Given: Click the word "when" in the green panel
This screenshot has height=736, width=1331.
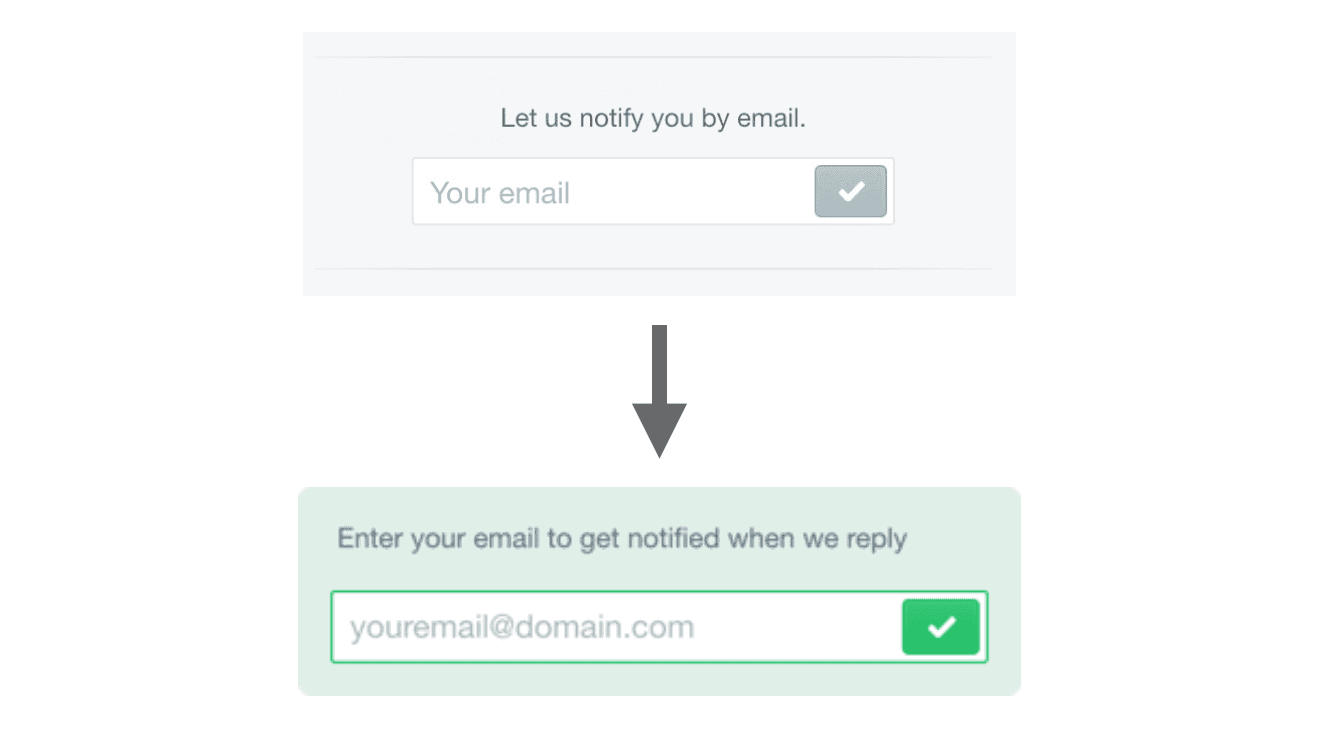Looking at the screenshot, I should pos(756,538).
